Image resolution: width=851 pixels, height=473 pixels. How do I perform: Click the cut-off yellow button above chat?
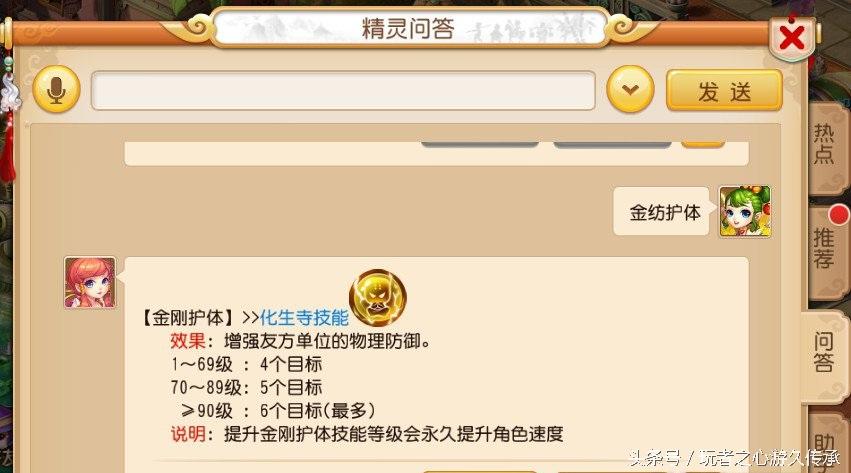703,144
